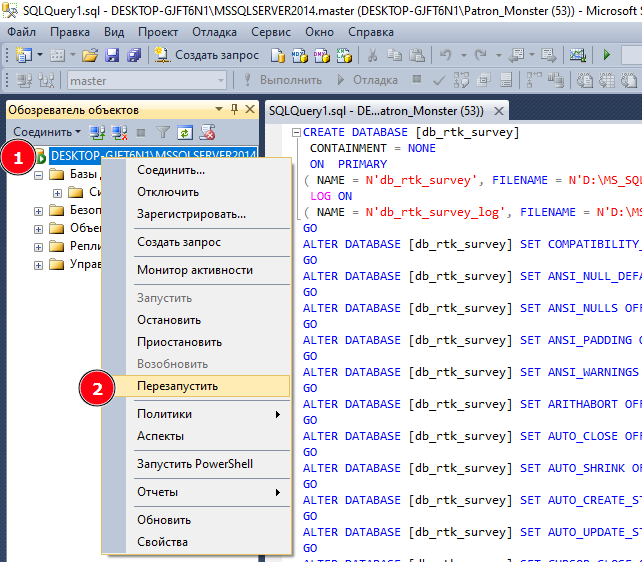The height and width of the screenshot is (562, 642).
Task: Click the MDX query icon
Action: [x=300, y=55]
